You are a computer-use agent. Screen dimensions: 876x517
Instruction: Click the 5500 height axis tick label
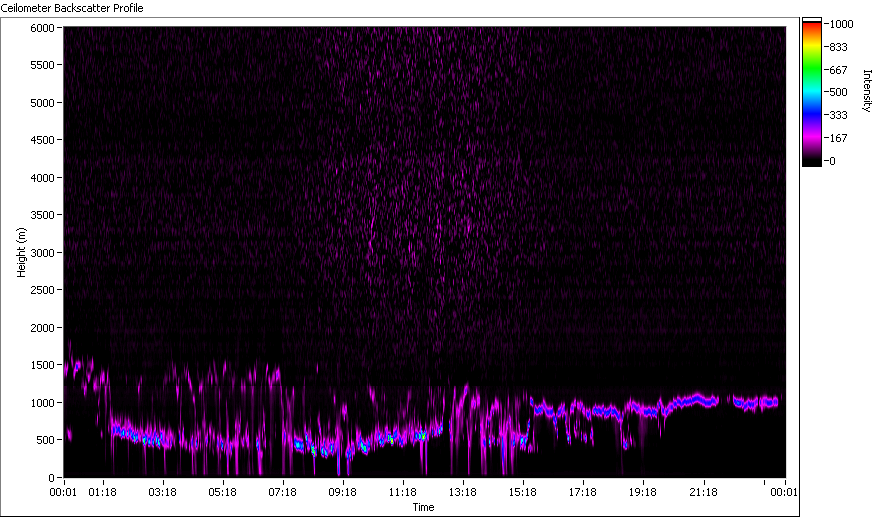[42, 65]
